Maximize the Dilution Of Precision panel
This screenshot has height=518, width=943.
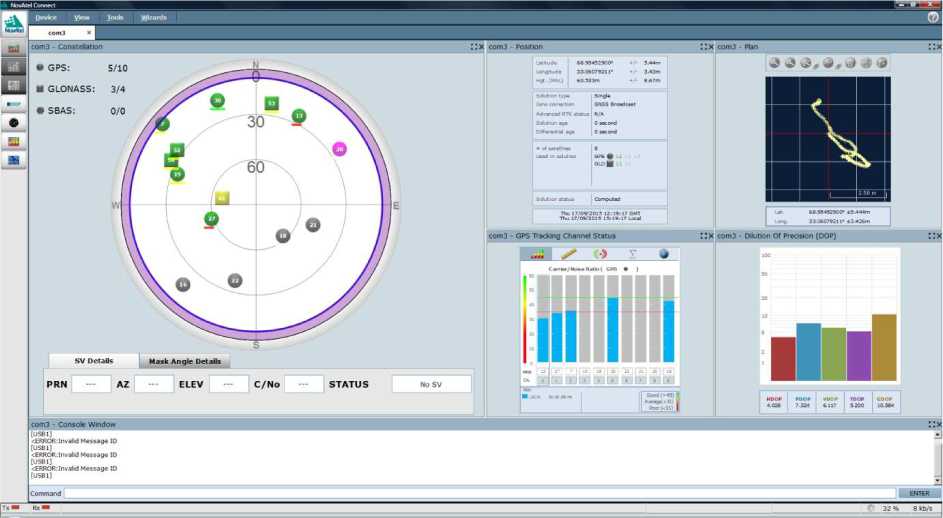click(927, 236)
